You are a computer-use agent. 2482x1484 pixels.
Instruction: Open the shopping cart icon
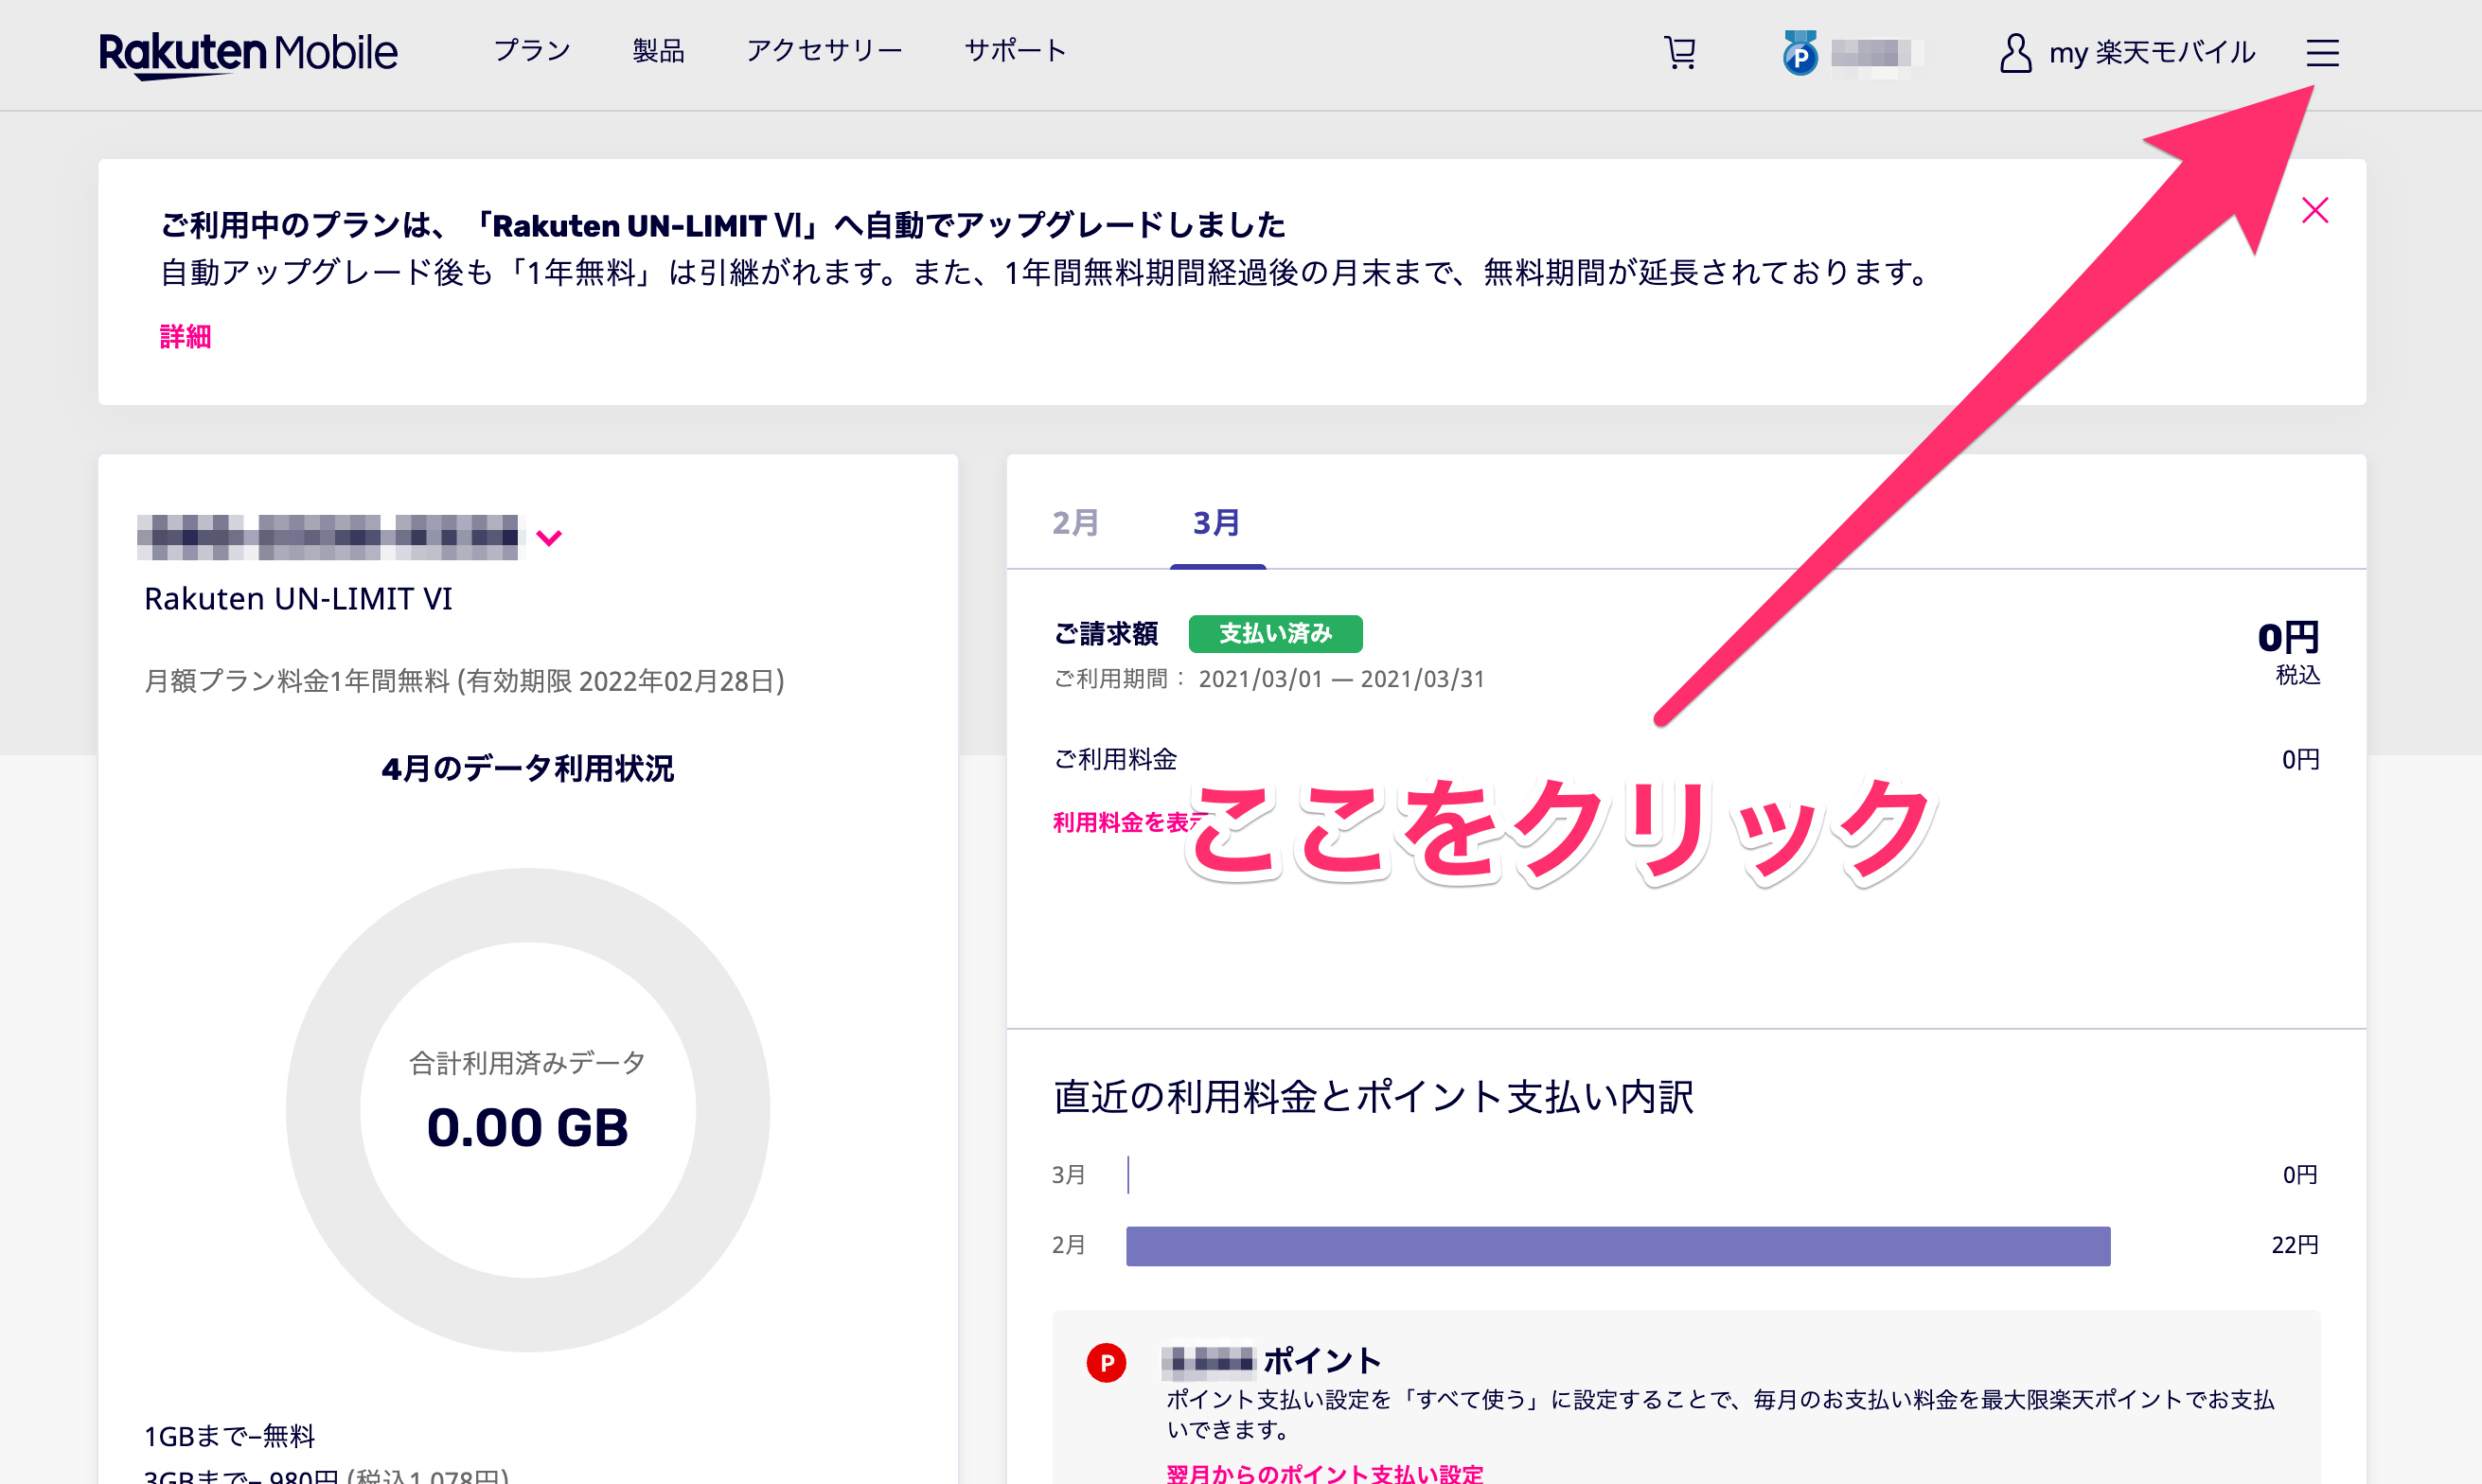(1679, 52)
